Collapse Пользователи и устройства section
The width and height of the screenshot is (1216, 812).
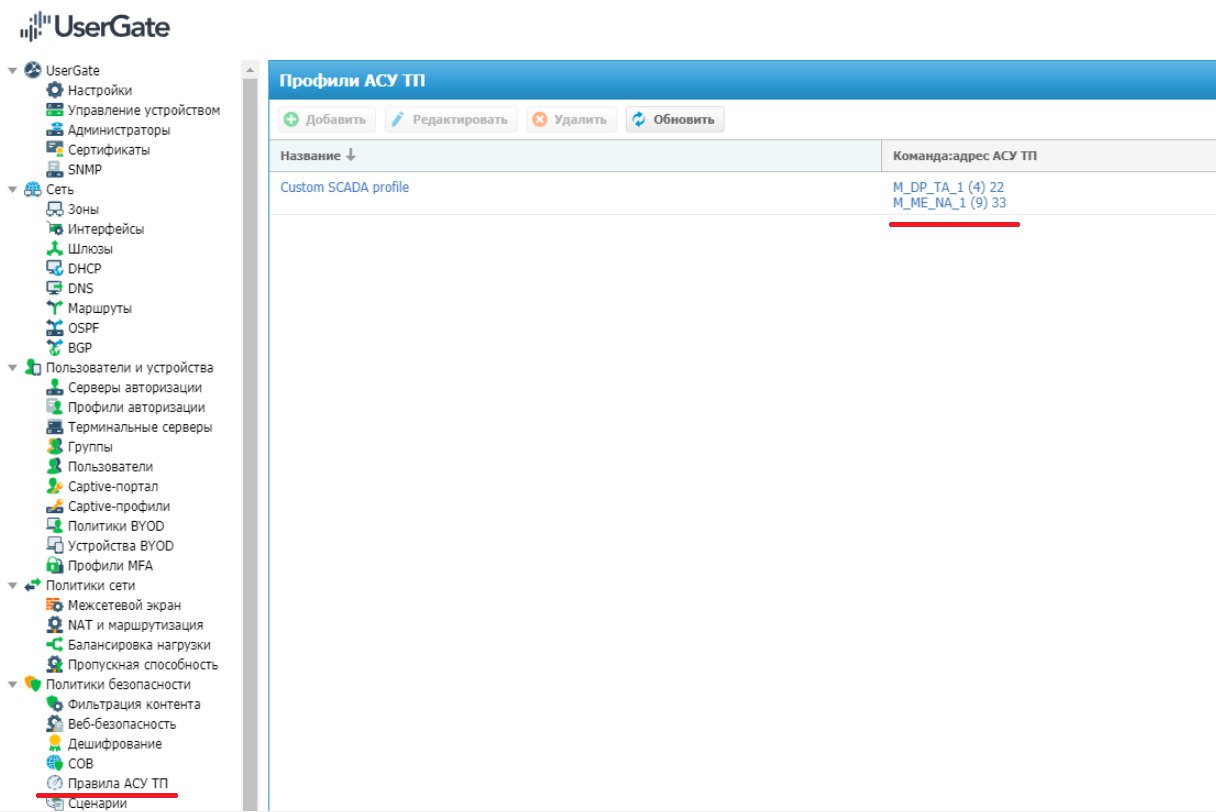(x=13, y=368)
